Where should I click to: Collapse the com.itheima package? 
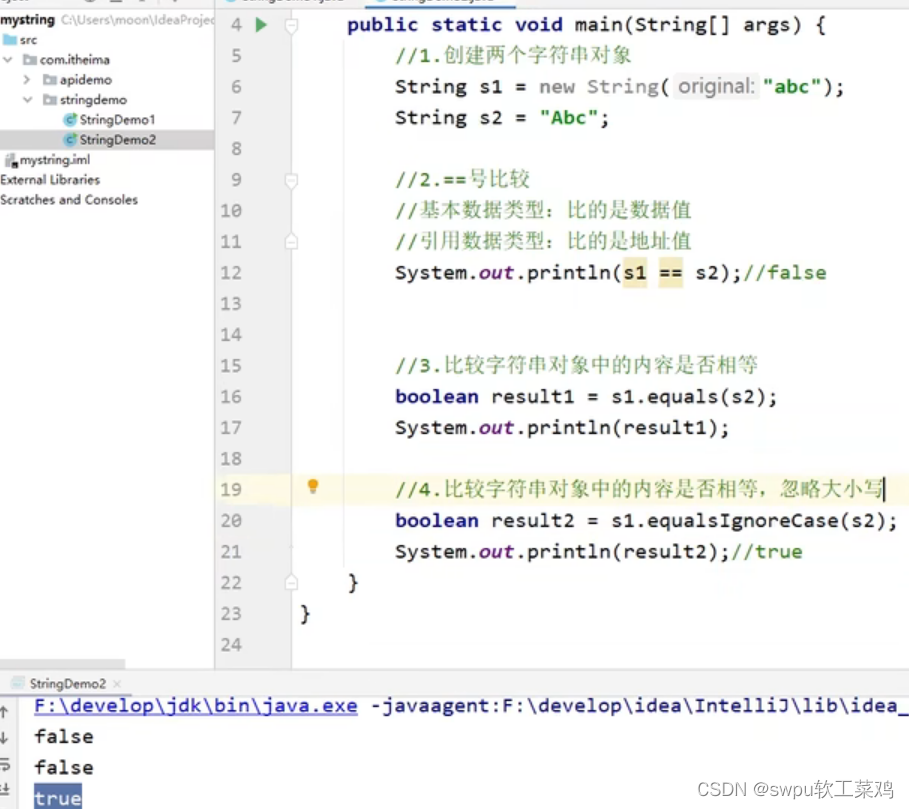[8, 60]
